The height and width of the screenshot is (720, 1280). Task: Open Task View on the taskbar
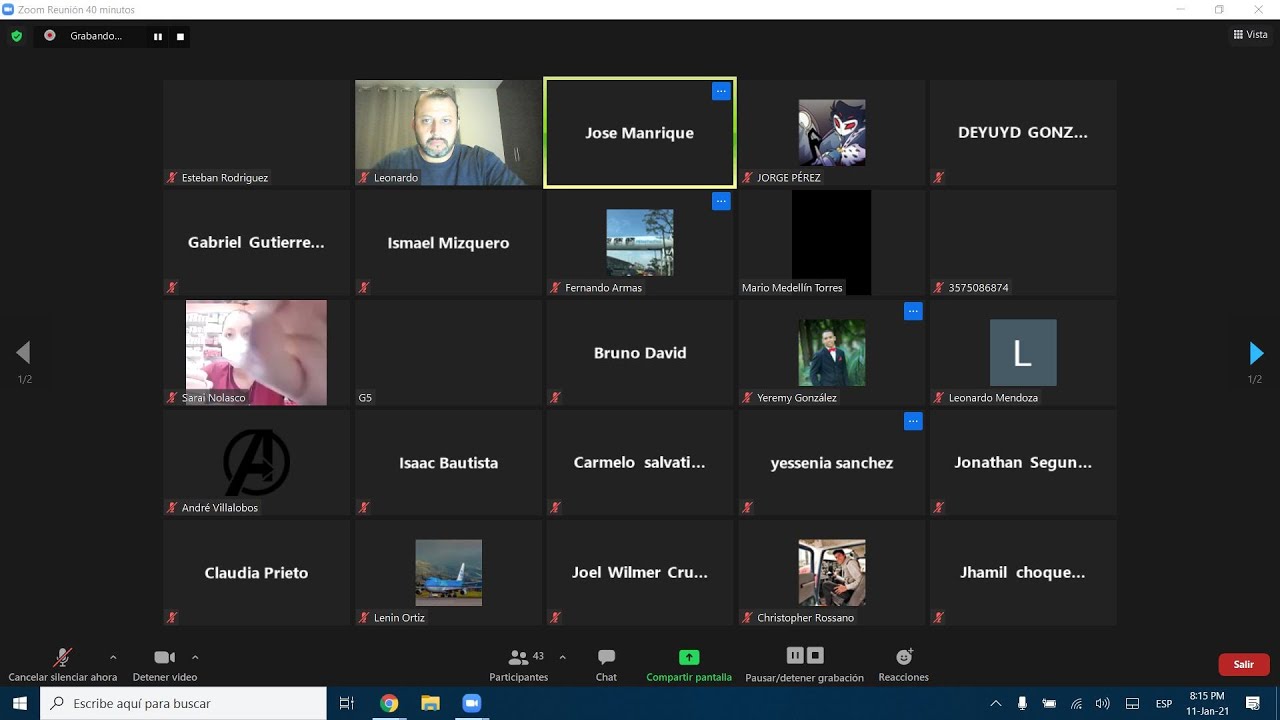[x=347, y=703]
